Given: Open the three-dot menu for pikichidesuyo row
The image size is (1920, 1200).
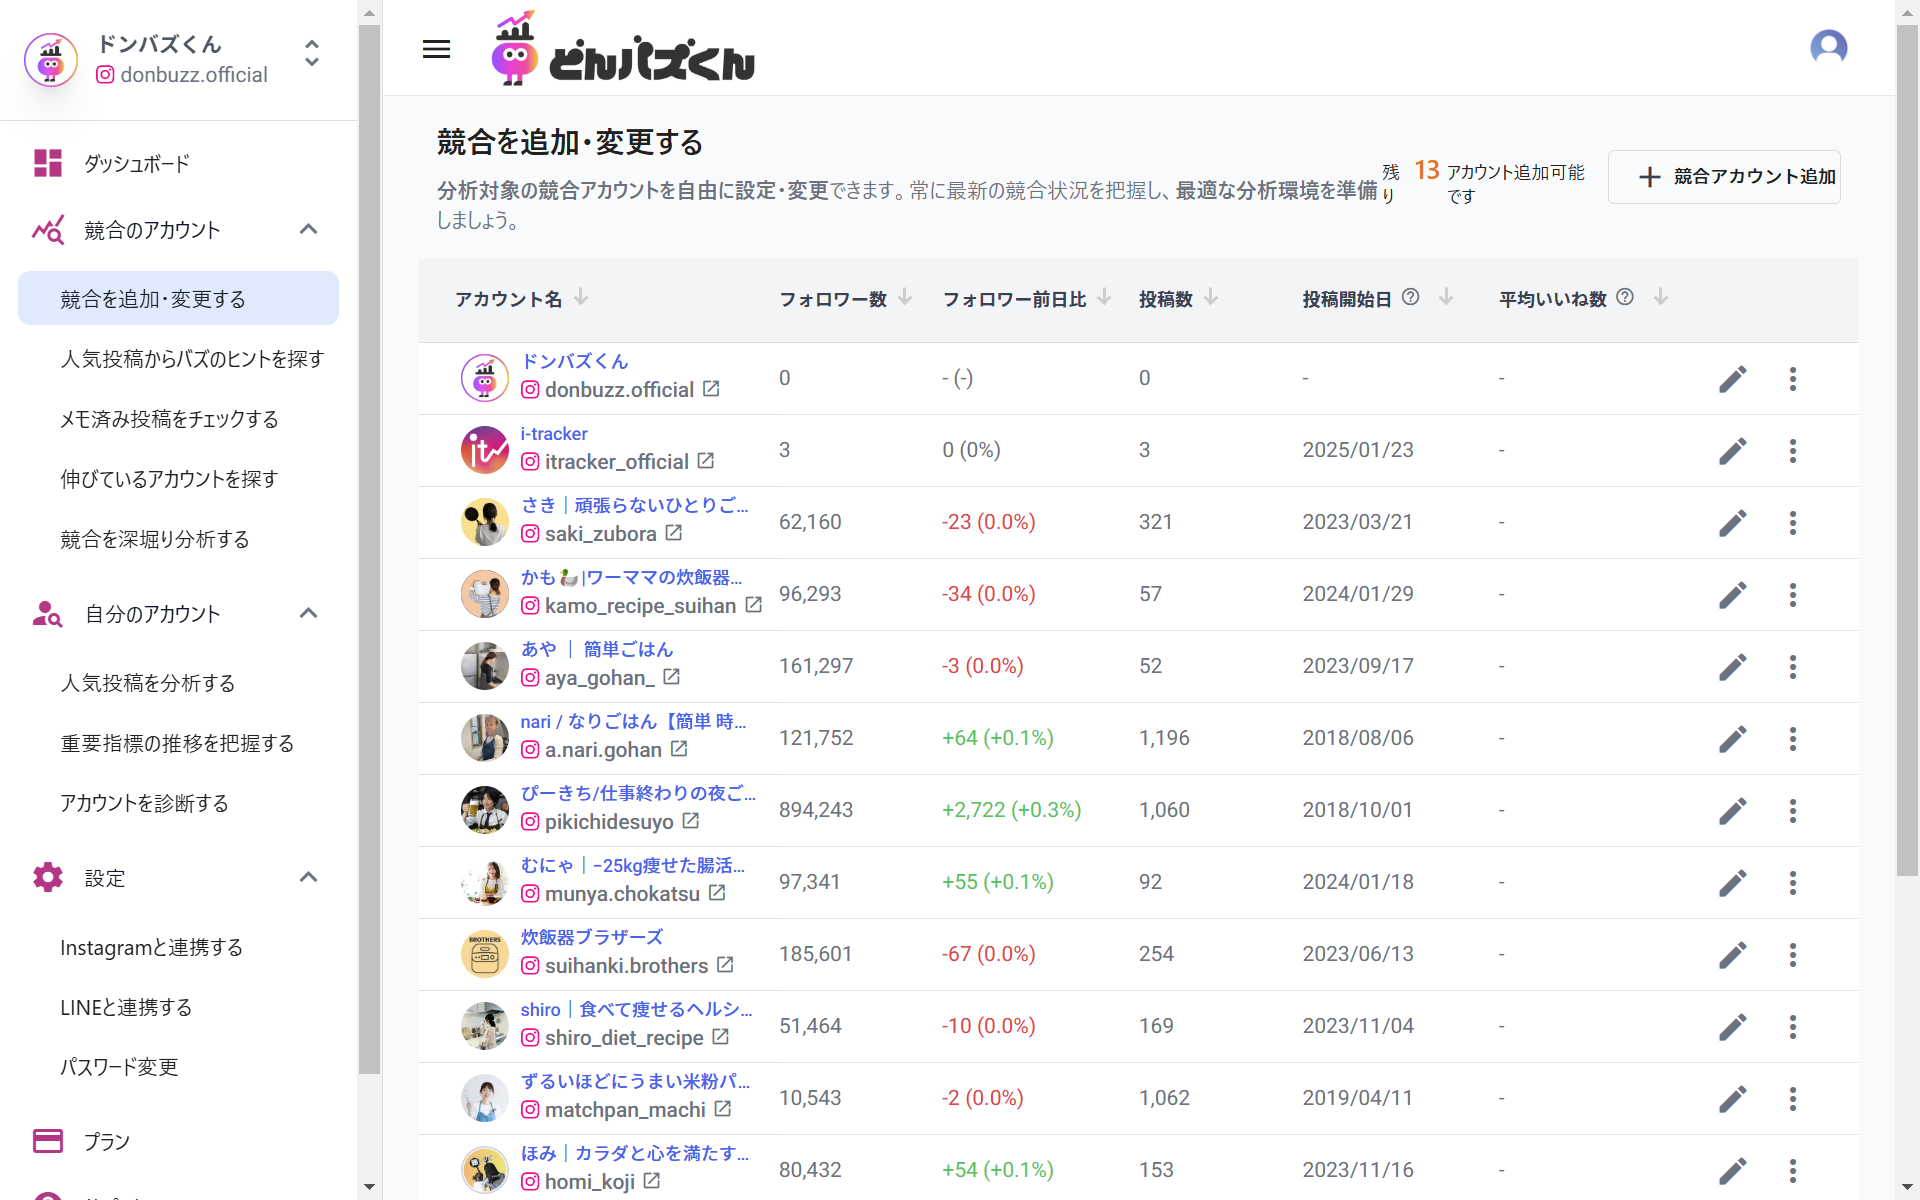Looking at the screenshot, I should [x=1792, y=810].
